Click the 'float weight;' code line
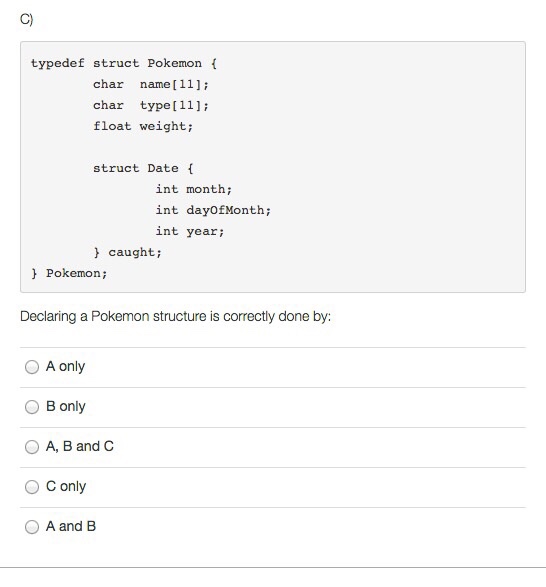The image size is (546, 587). pos(143,126)
